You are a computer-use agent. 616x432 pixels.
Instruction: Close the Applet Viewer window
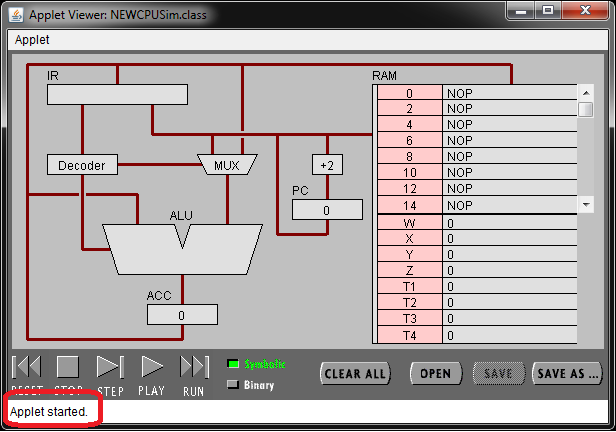[x=585, y=11]
